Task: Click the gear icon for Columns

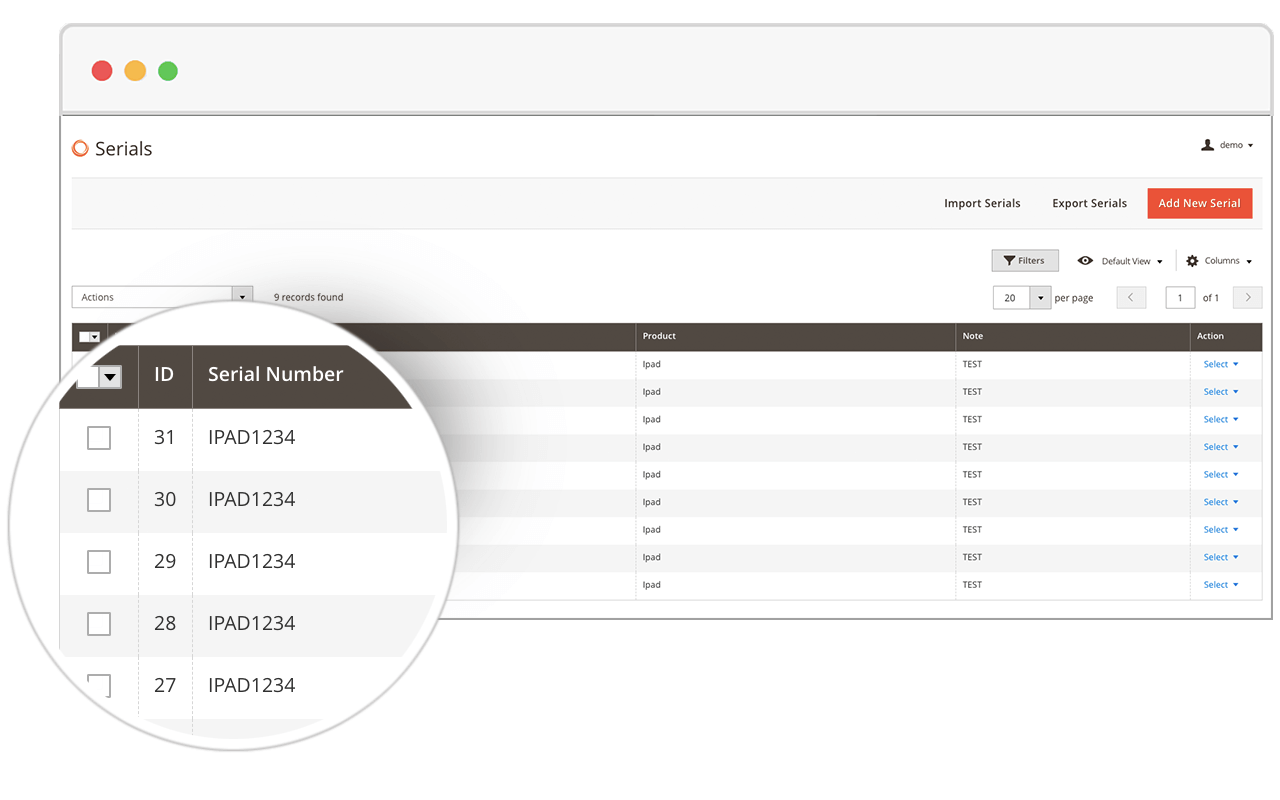Action: pos(1192,261)
